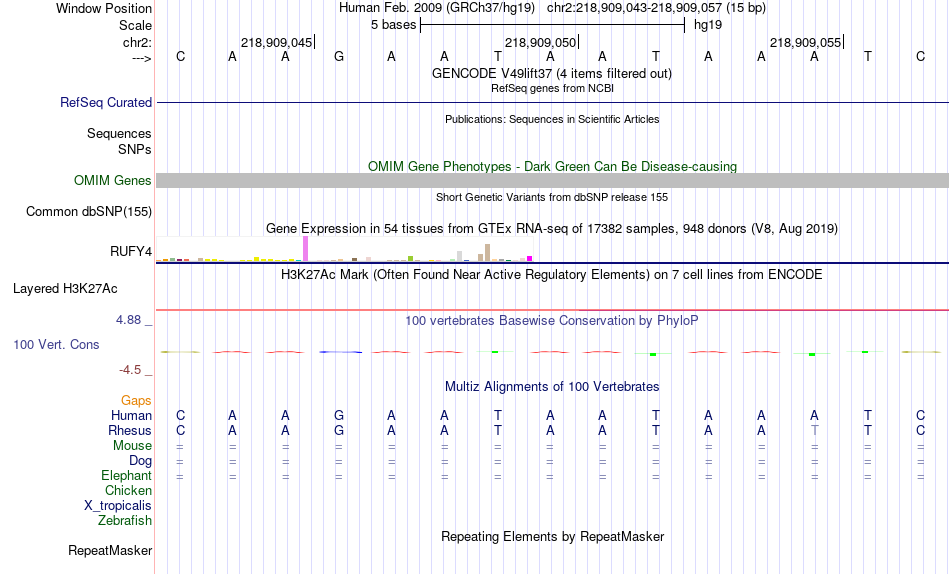Click the Sequences track label
Viewport: 950px width, 574px height.
[119, 133]
